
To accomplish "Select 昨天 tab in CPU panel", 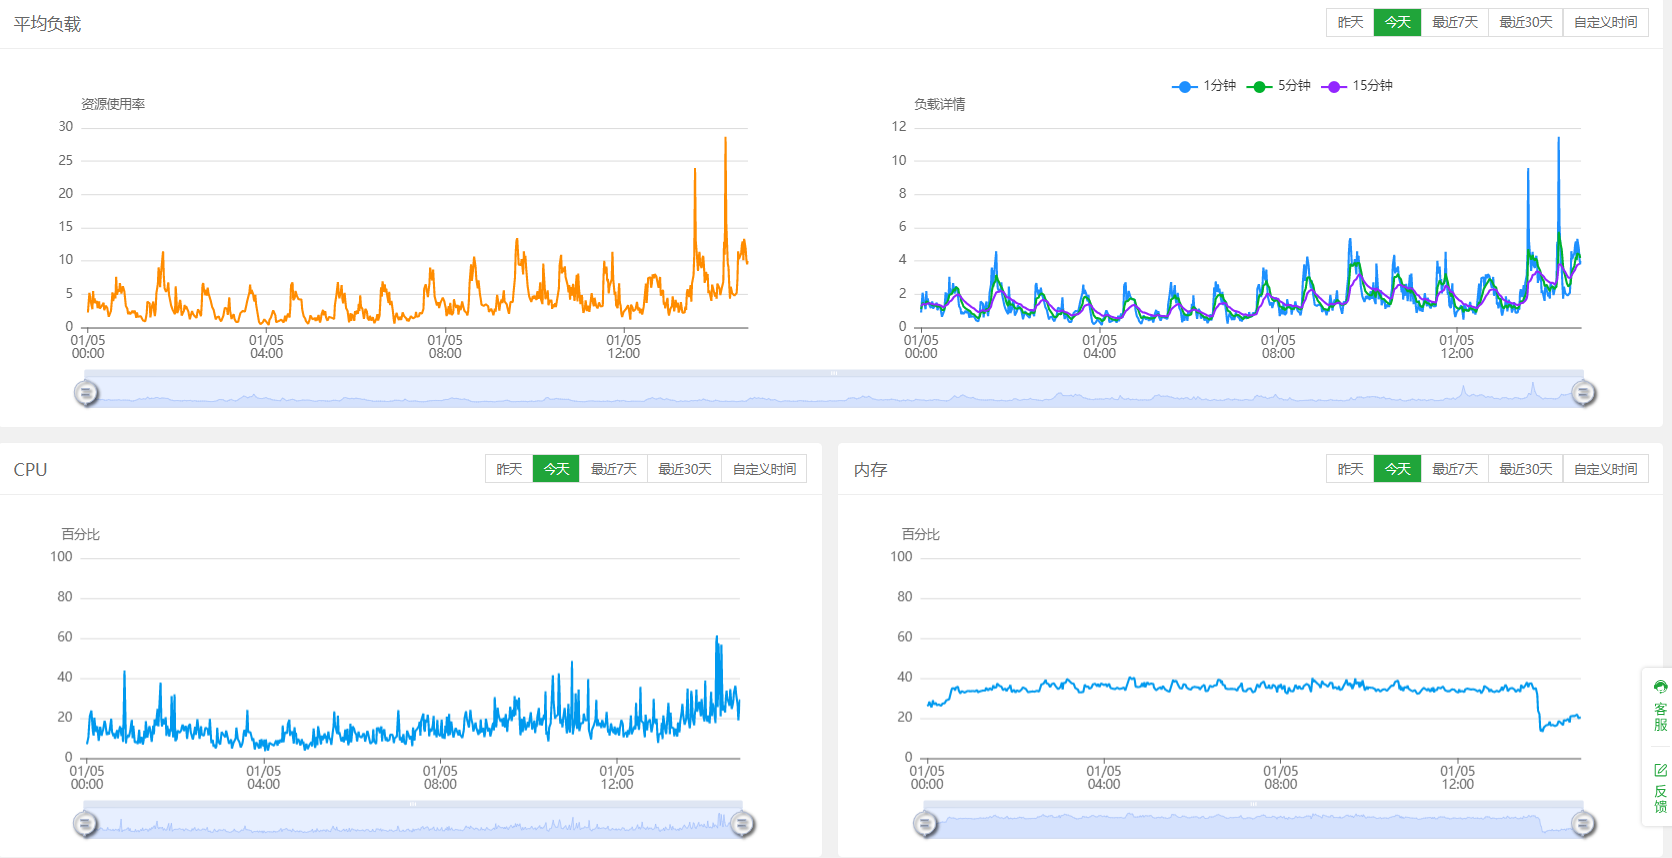I will pyautogui.click(x=509, y=469).
